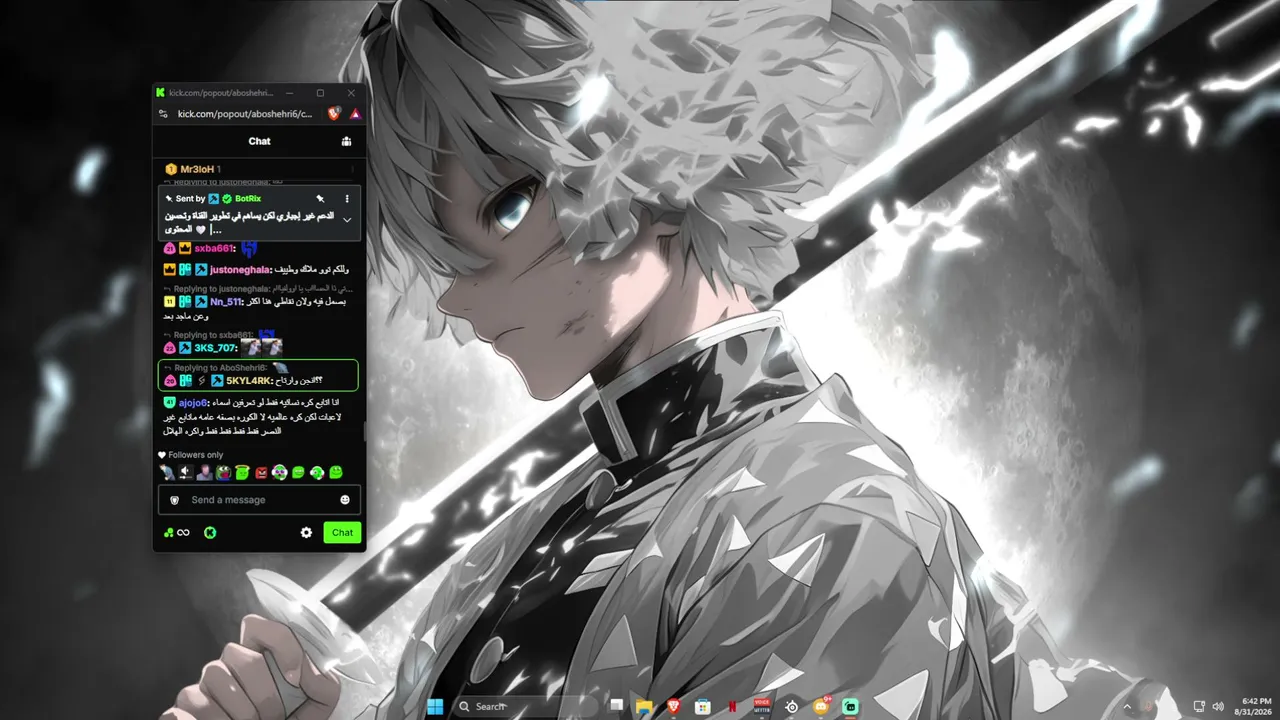Open pinned message more options menu

point(347,199)
